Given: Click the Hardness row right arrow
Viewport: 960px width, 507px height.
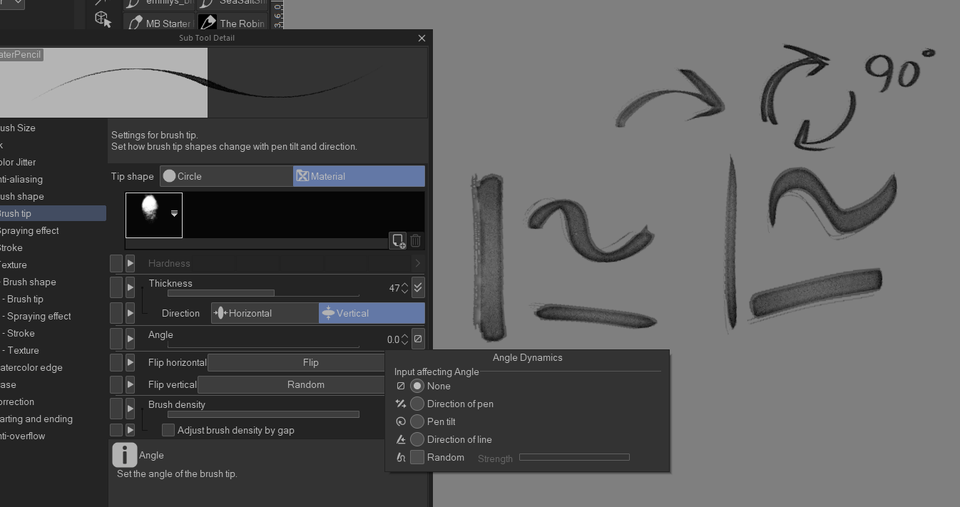Looking at the screenshot, I should click(x=418, y=263).
